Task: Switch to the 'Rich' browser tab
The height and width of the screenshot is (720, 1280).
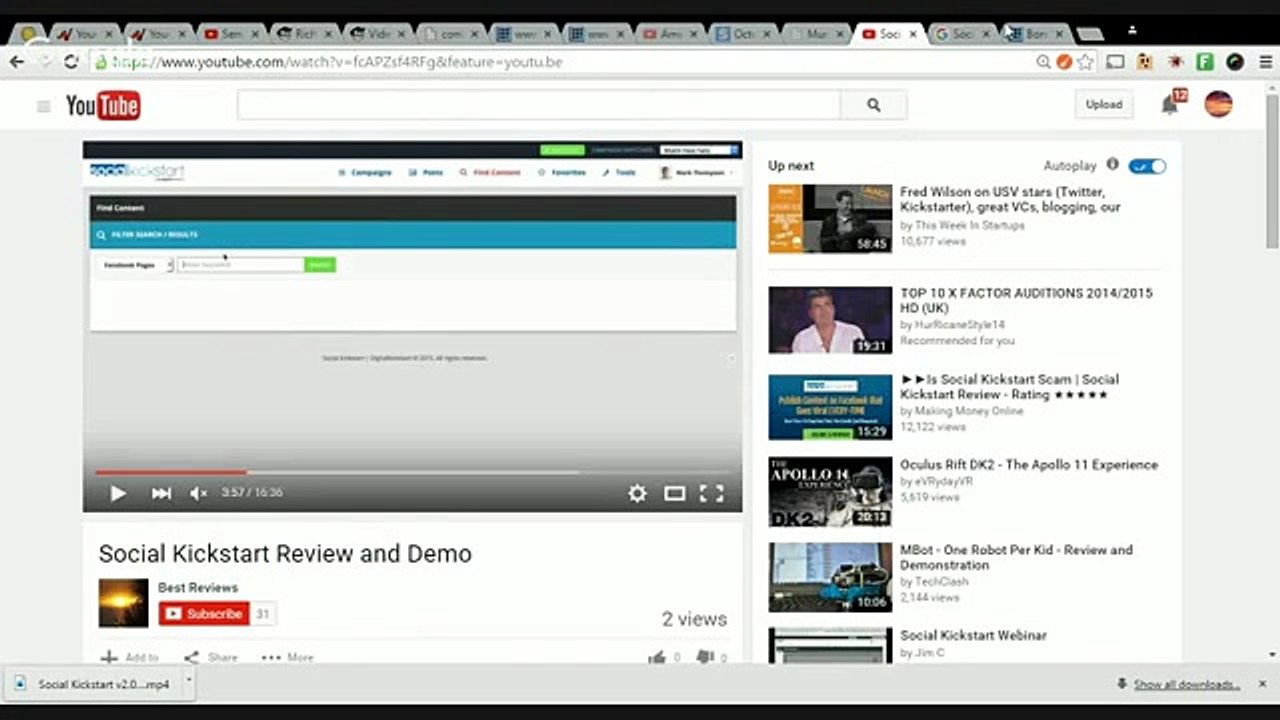Action: coord(304,34)
